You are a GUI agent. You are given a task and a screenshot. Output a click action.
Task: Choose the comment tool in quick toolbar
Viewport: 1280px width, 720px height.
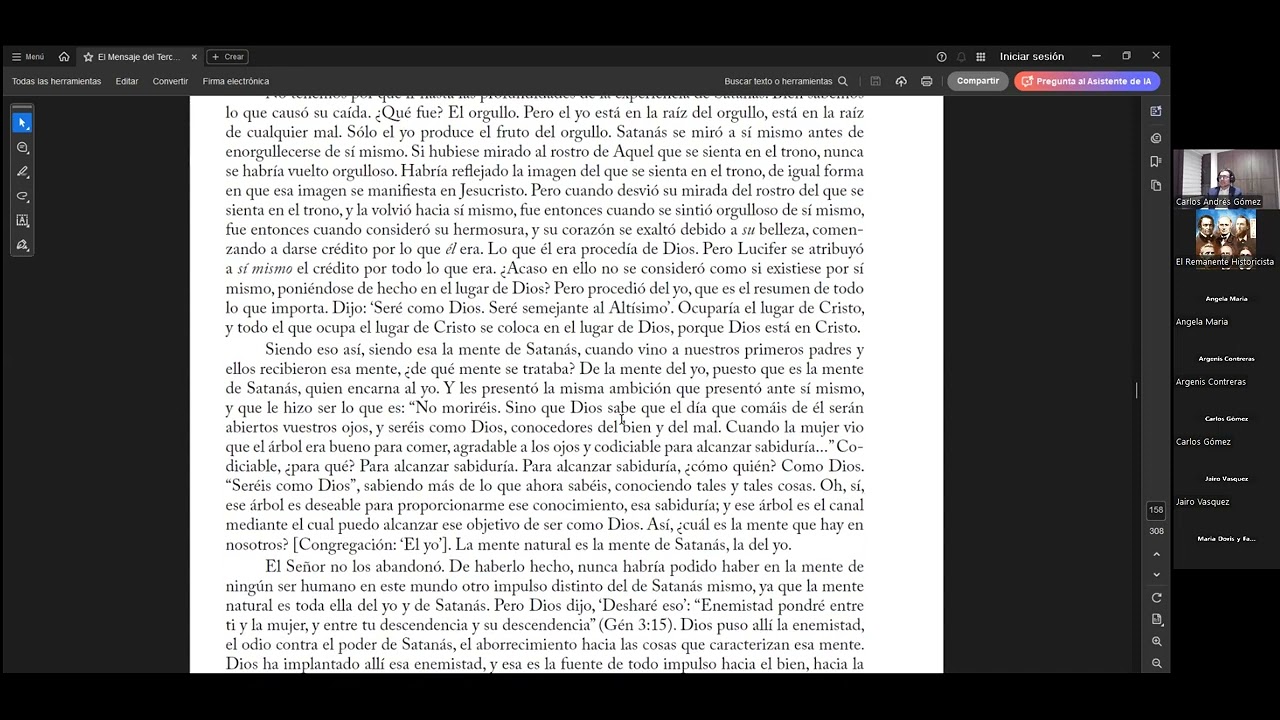(x=22, y=147)
